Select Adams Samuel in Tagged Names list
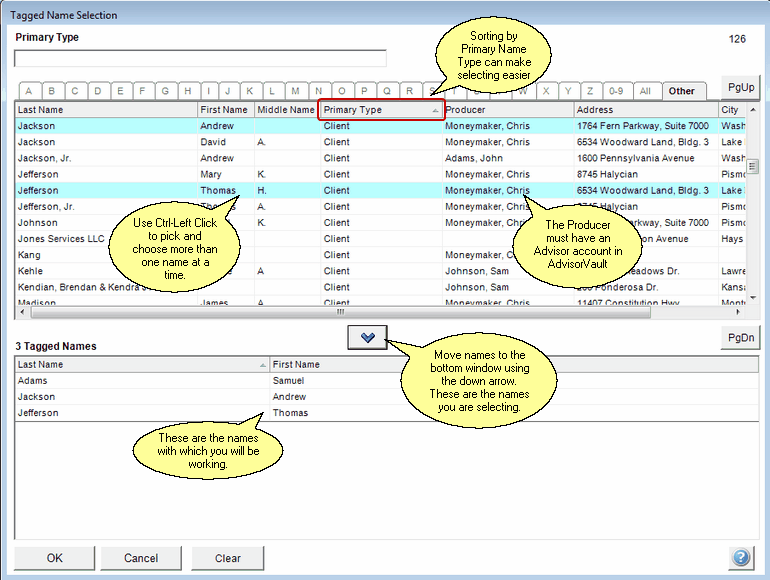The height and width of the screenshot is (580, 770). coord(140,381)
